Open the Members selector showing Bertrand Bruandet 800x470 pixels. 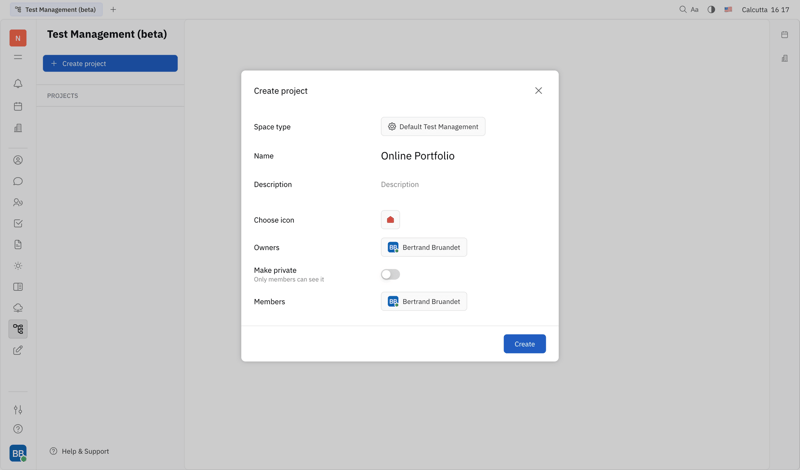(424, 301)
